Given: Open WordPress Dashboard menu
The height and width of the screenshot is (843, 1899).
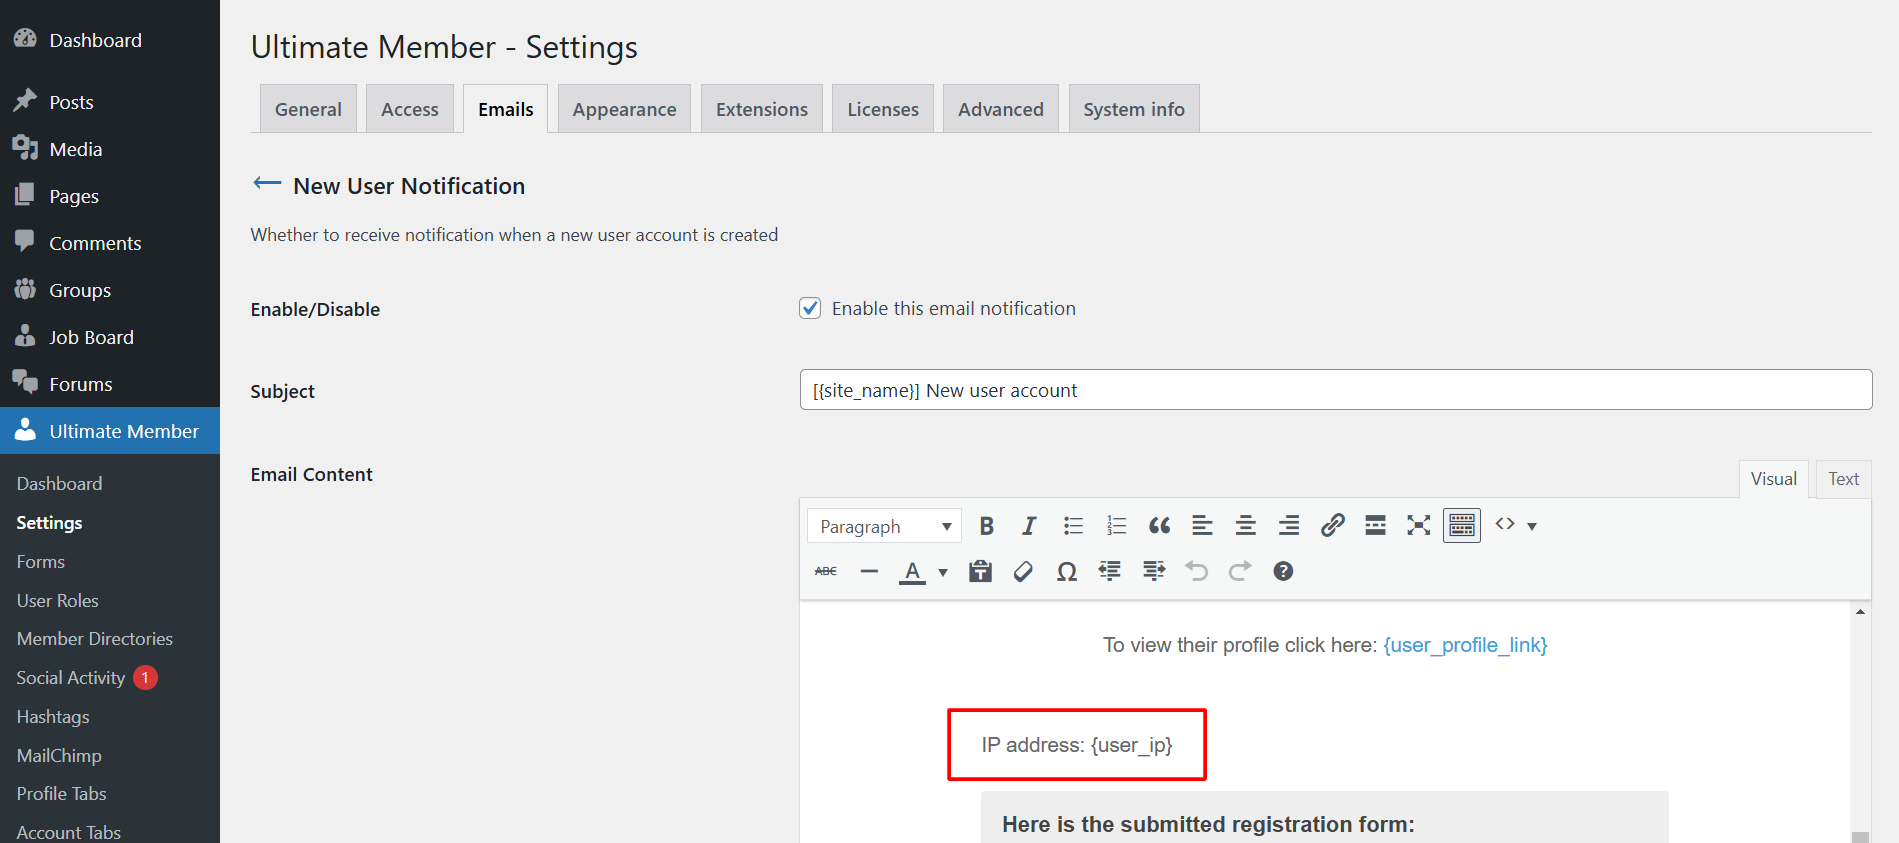Looking at the screenshot, I should pyautogui.click(x=110, y=40).
